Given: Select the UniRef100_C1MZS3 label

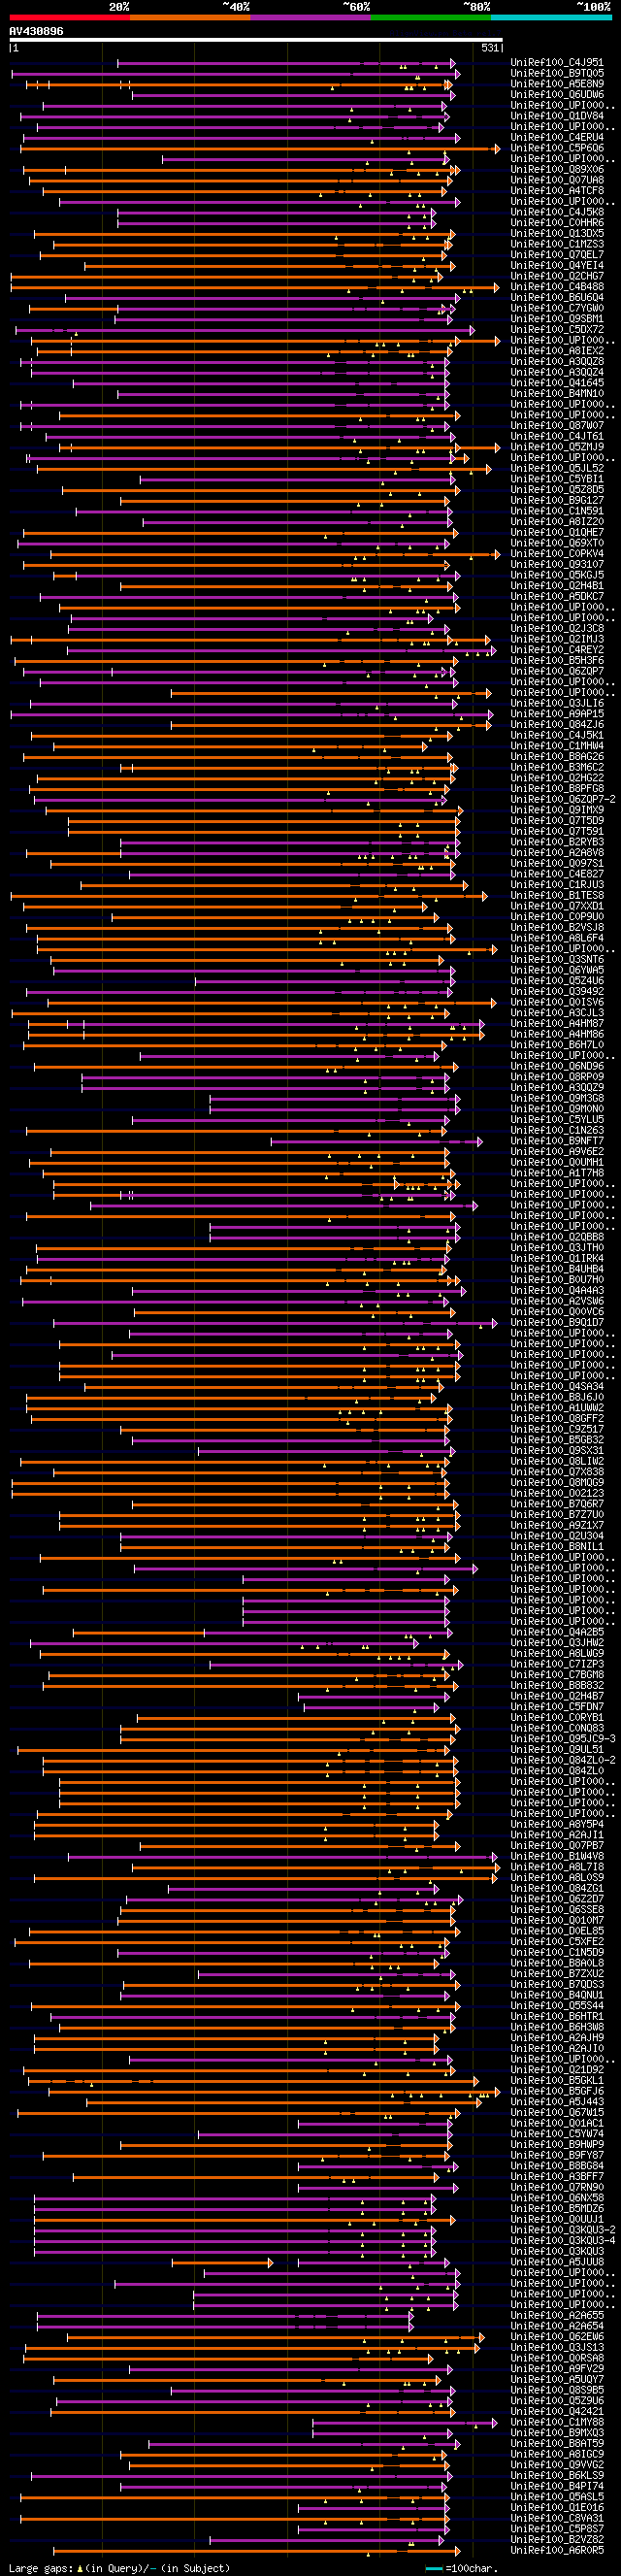Looking at the screenshot, I should (x=557, y=244).
